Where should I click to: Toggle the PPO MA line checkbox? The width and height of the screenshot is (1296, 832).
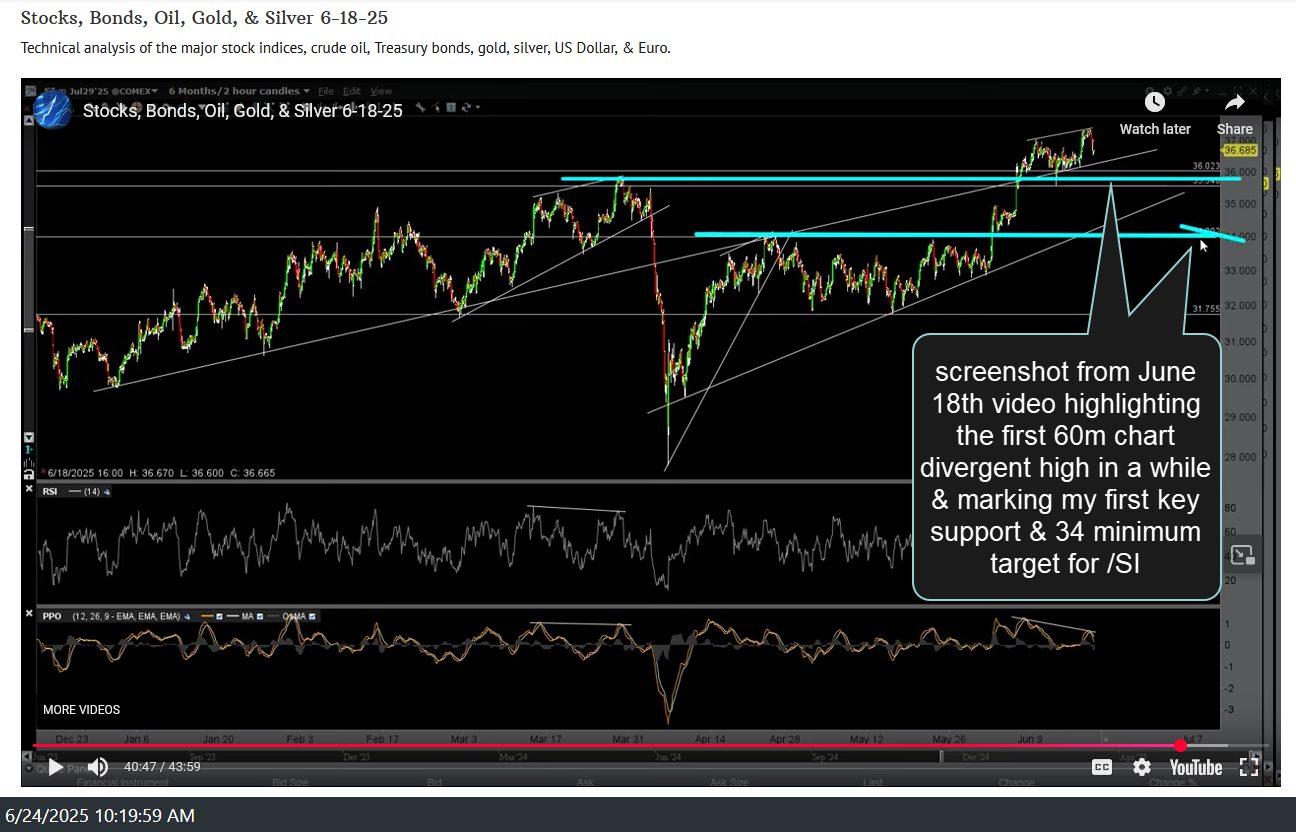click(x=259, y=617)
